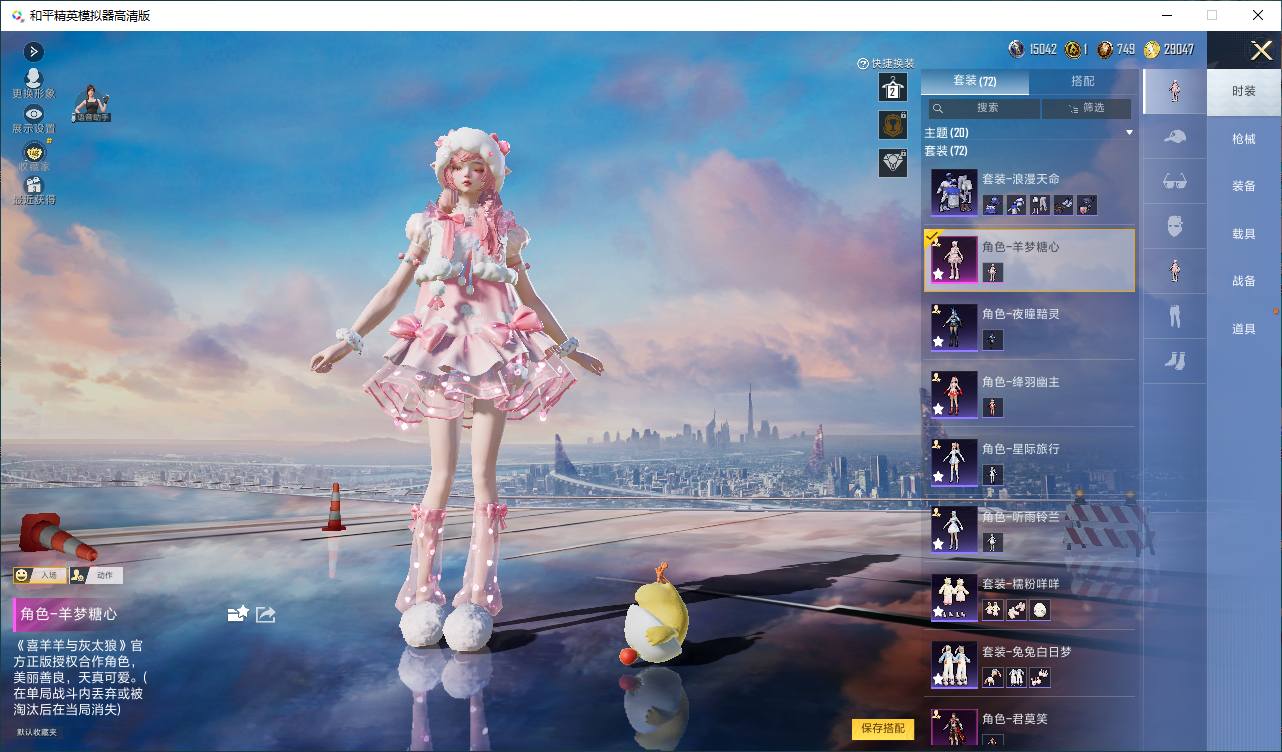
Task: Select the locked trophy outfit slot
Action: click(x=893, y=125)
